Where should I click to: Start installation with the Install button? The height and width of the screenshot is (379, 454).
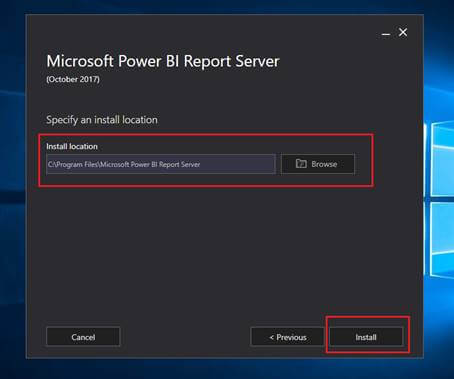(x=366, y=337)
